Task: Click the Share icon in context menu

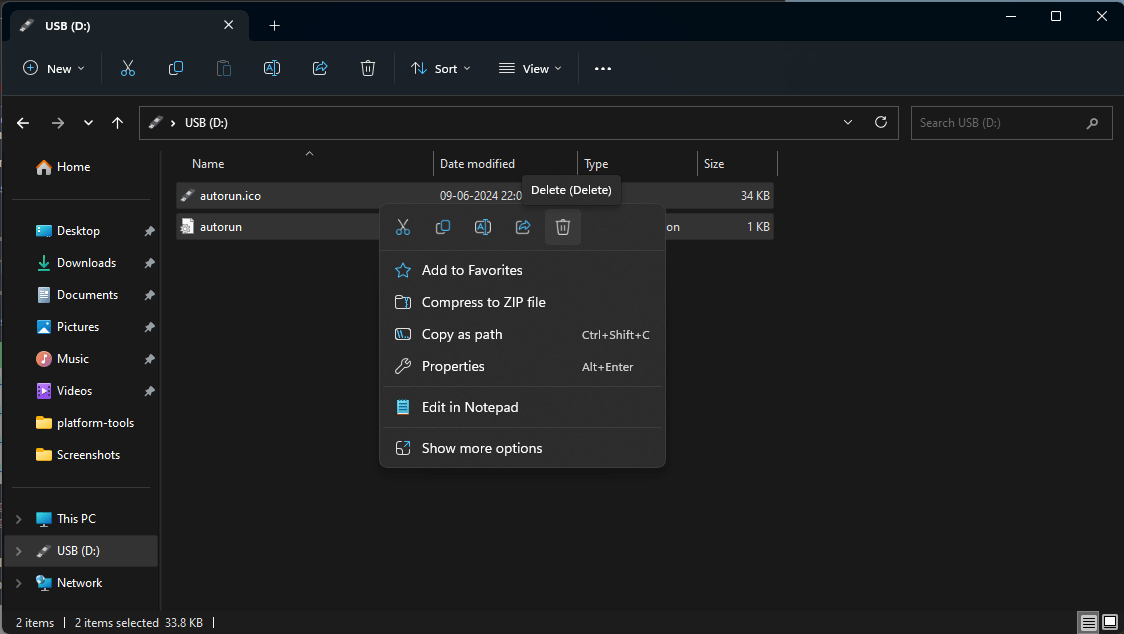Action: pos(523,228)
